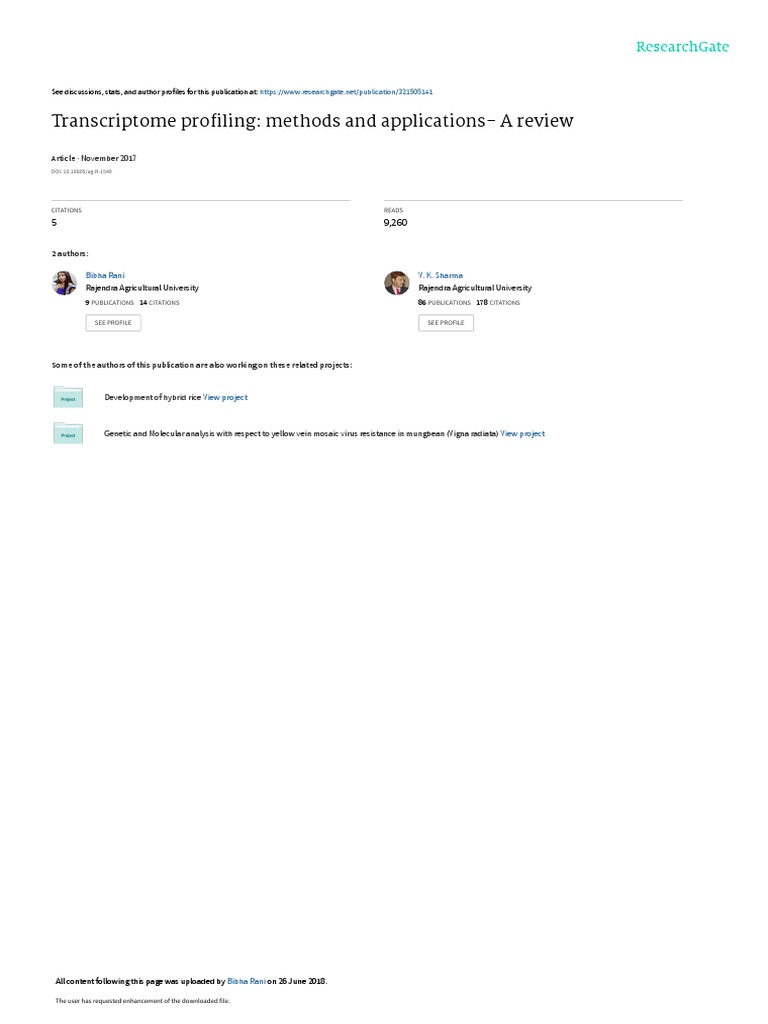
Task: Click Bibha Rani's profile photo
Action: coord(64,283)
